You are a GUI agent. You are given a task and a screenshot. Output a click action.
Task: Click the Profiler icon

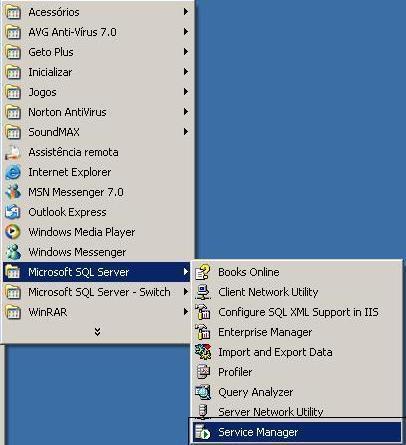click(x=203, y=372)
